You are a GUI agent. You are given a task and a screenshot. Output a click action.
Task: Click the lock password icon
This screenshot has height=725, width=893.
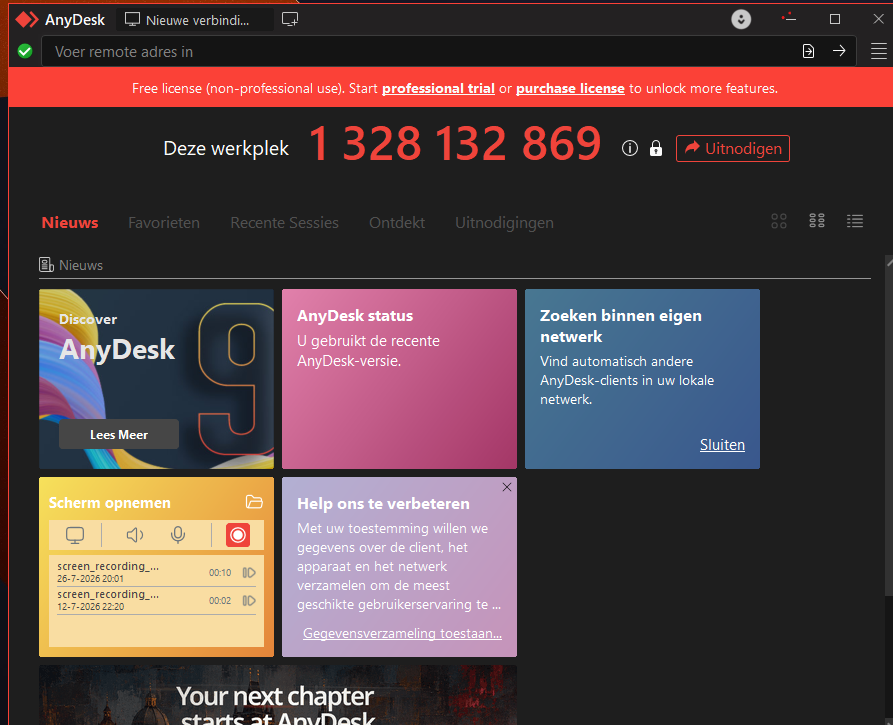pos(656,148)
